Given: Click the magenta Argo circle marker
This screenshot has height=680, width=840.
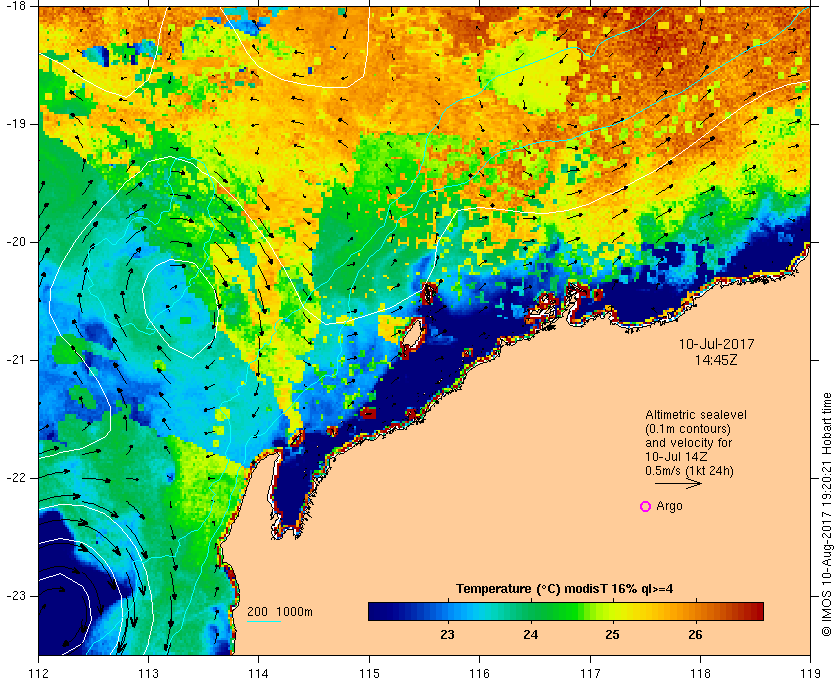Looking at the screenshot, I should 646,506.
